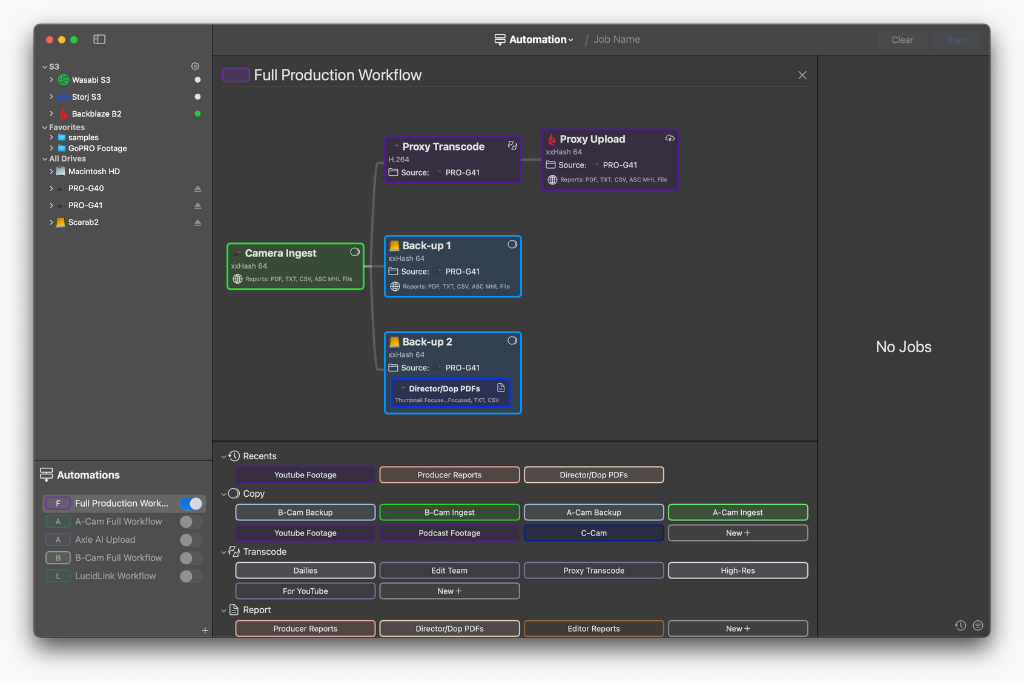Add a new automation with plus icon
This screenshot has height=683, width=1024.
pyautogui.click(x=205, y=630)
